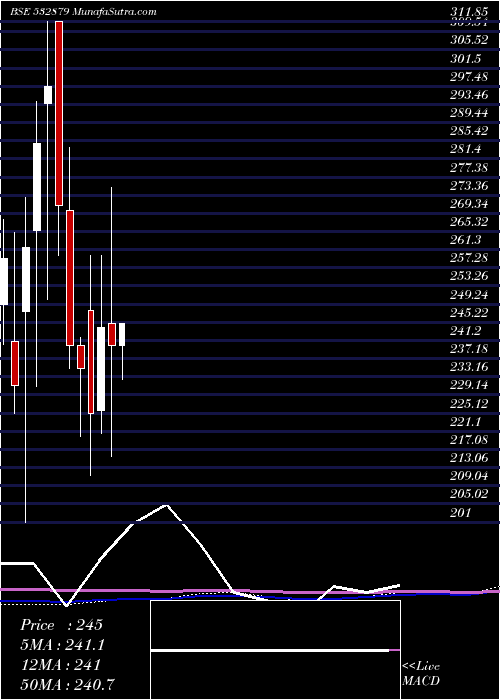Image resolution: width=500 pixels, height=700 pixels.
Task: Click the Price : 245 readout
Action: coord(62,625)
